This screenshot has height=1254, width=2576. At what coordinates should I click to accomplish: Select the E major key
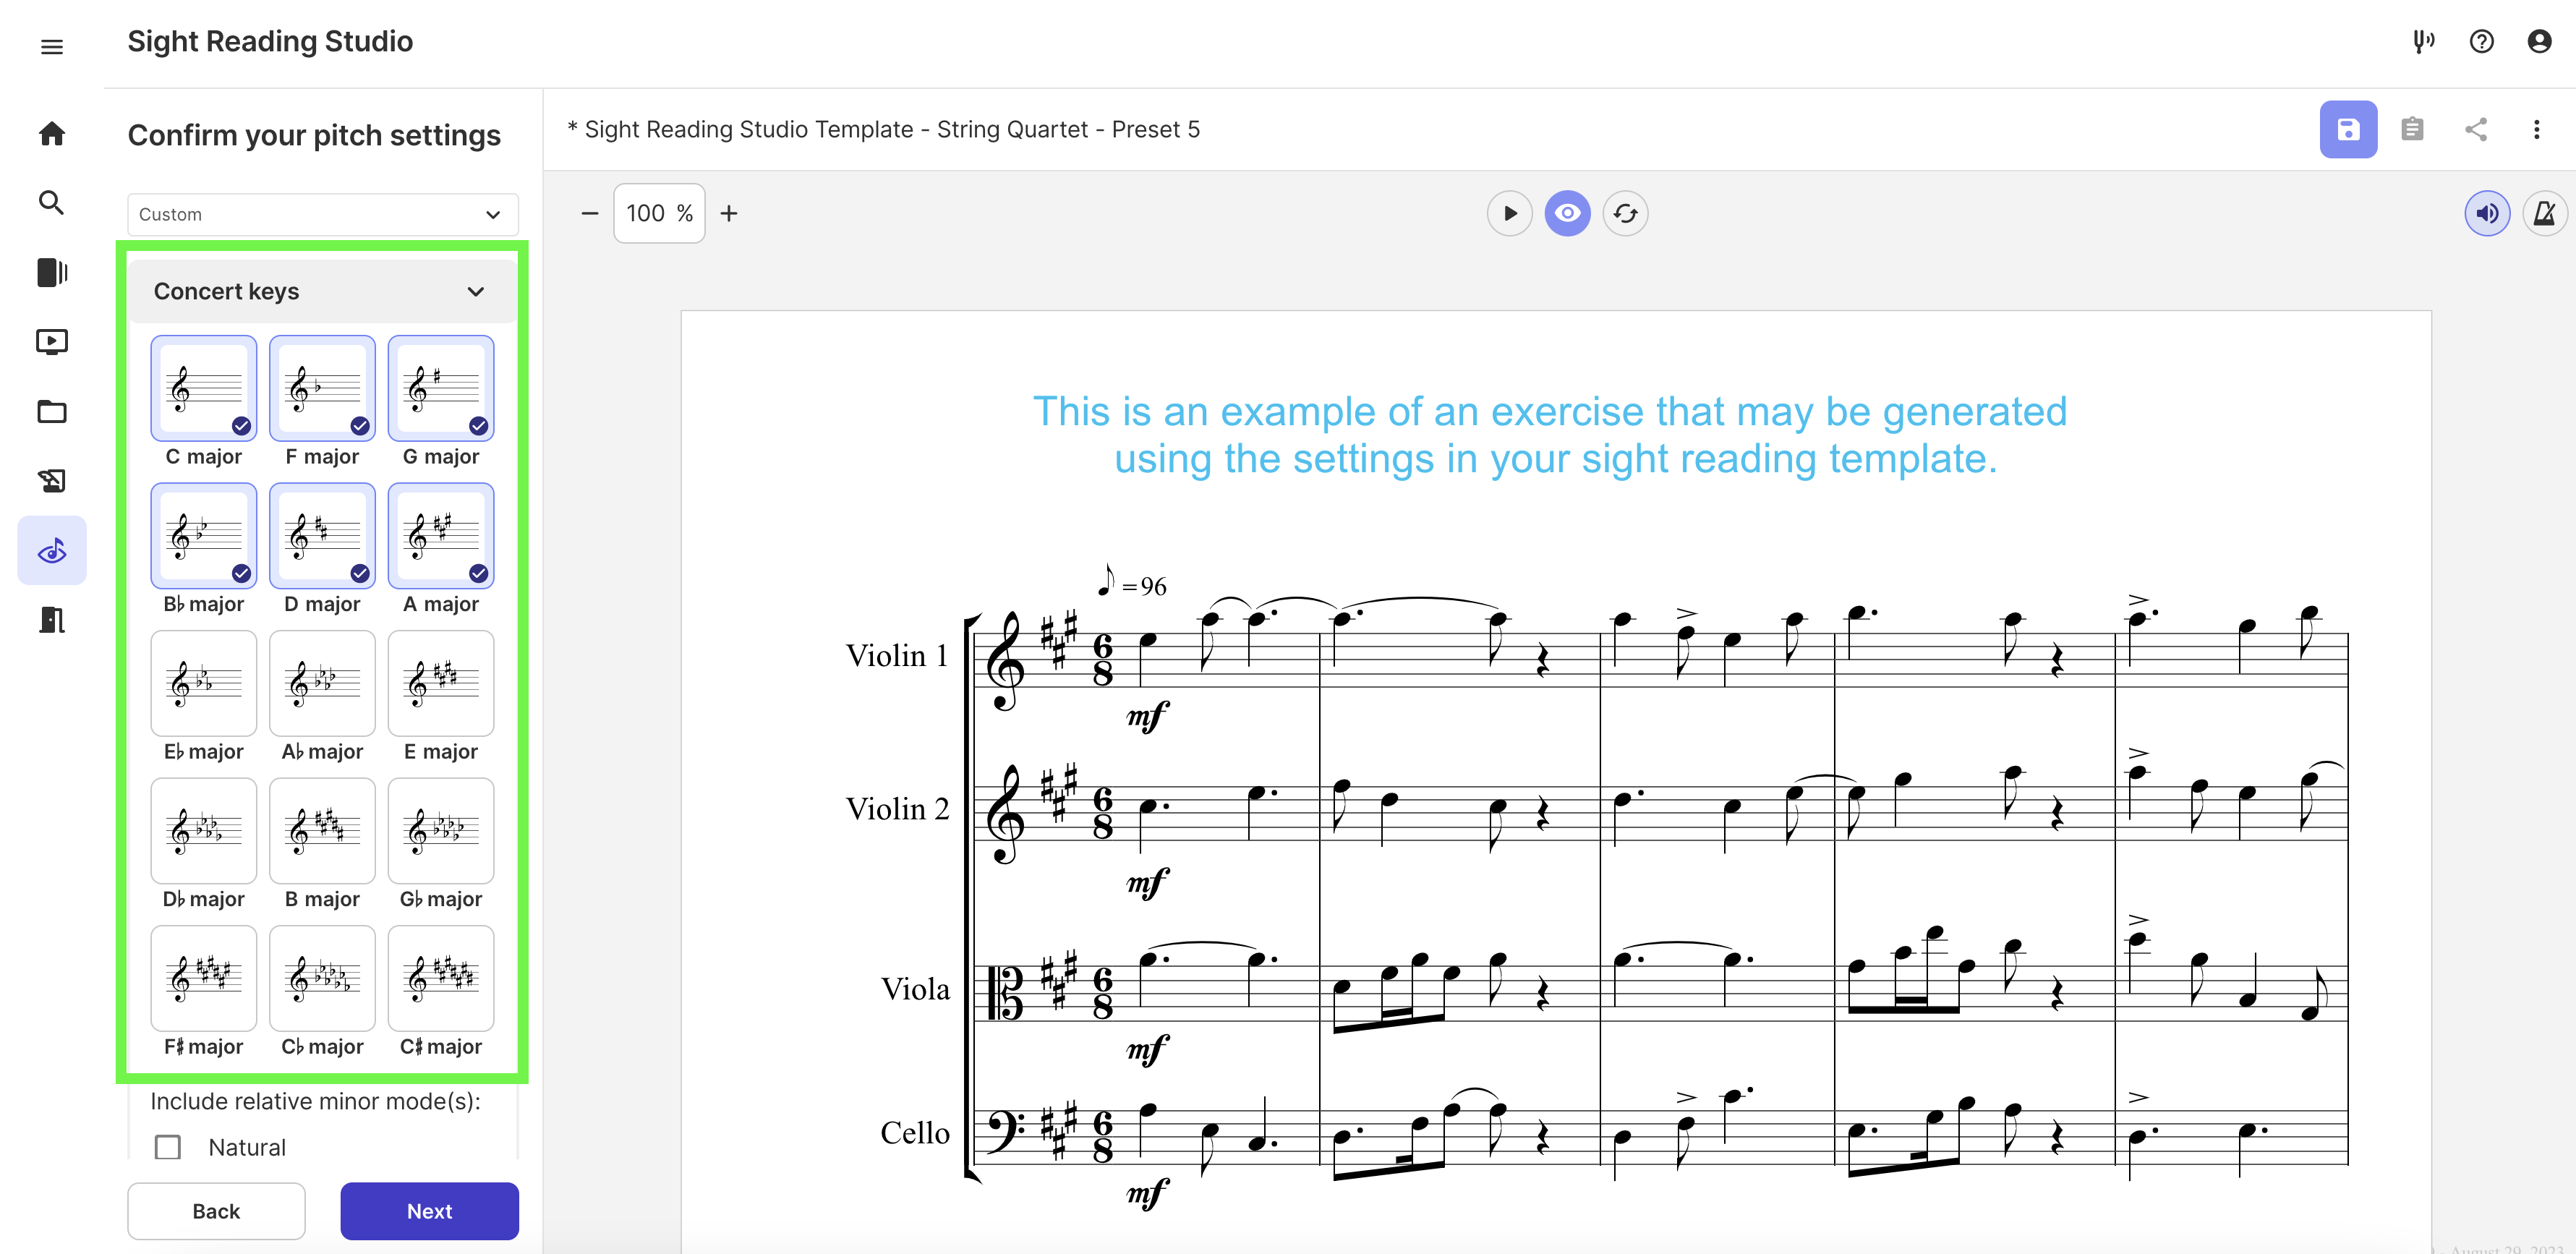[x=441, y=683]
